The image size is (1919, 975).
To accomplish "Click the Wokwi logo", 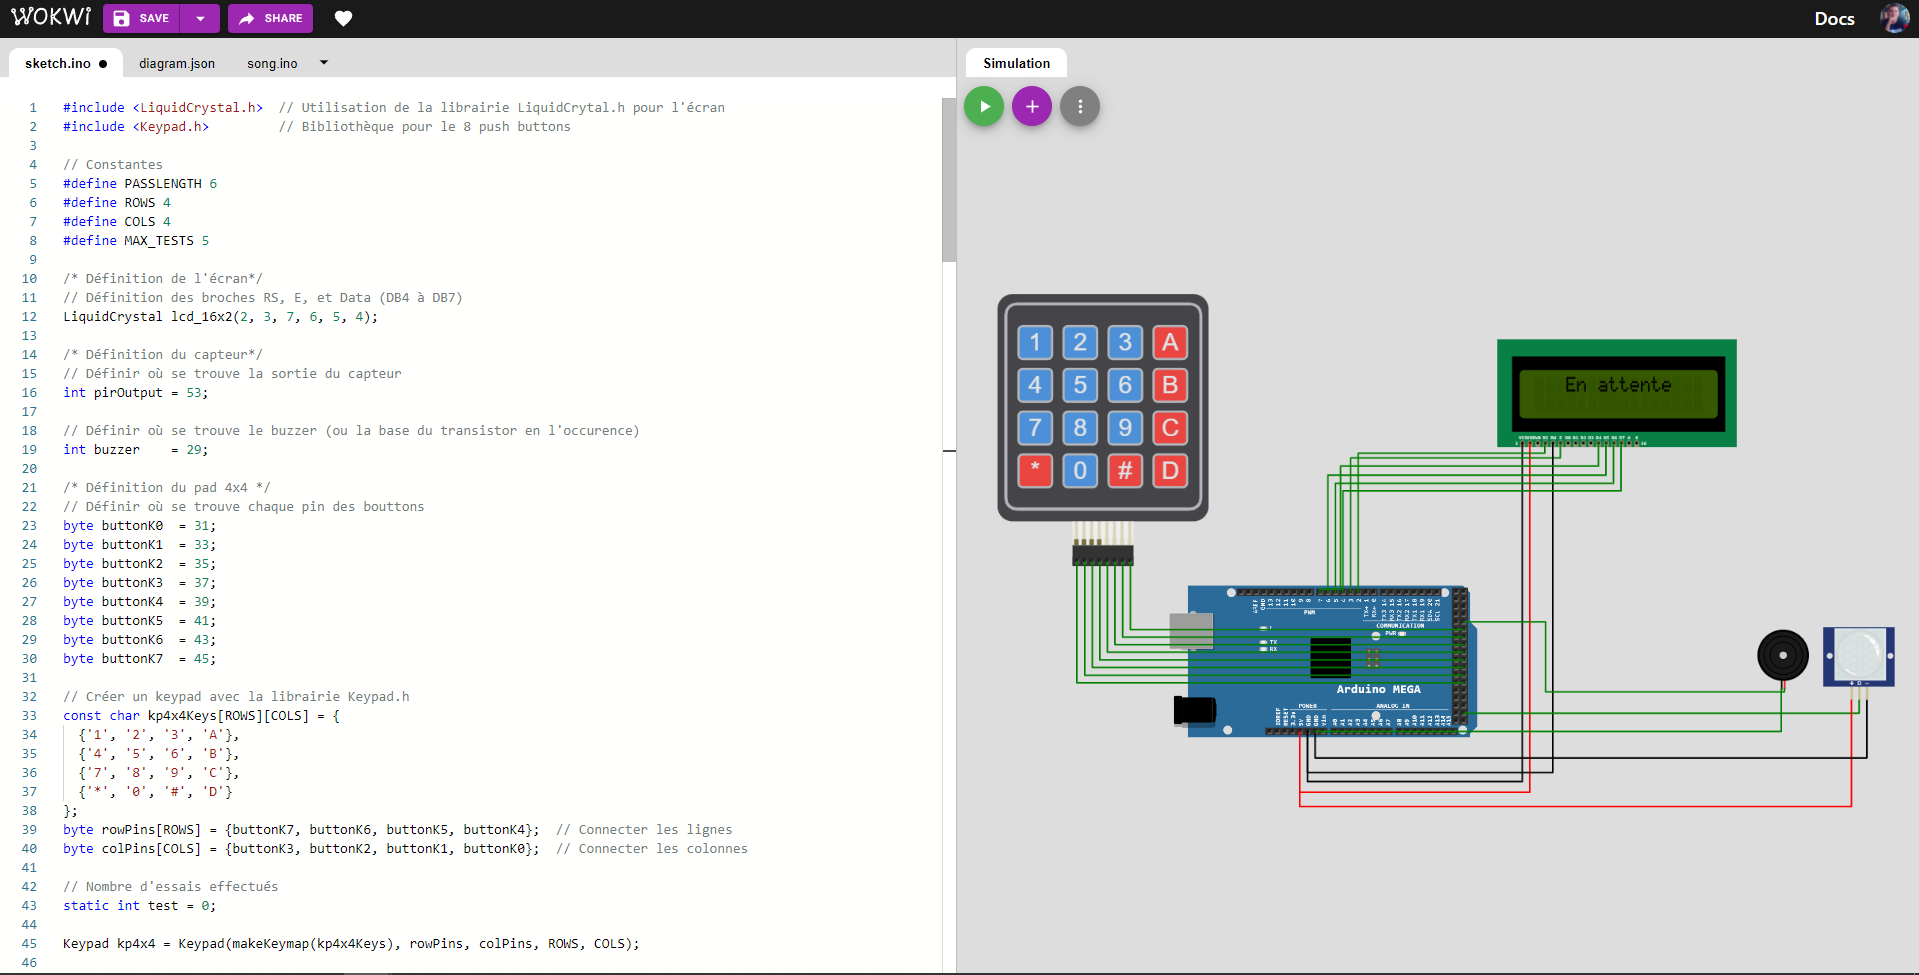I will click(50, 16).
